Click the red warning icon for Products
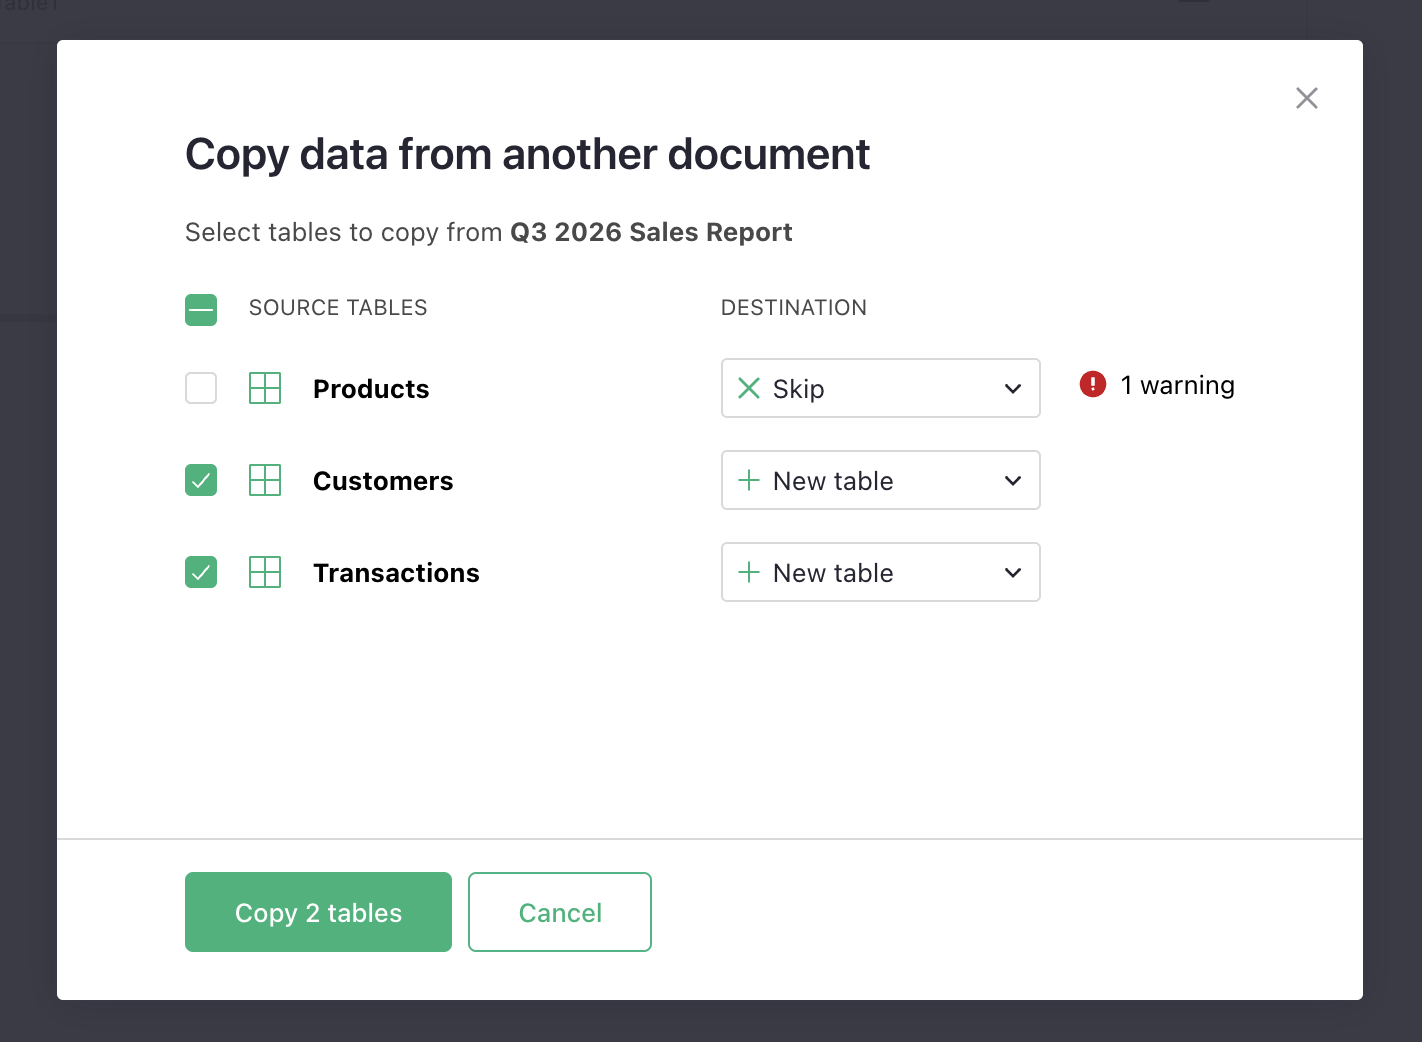 point(1093,384)
